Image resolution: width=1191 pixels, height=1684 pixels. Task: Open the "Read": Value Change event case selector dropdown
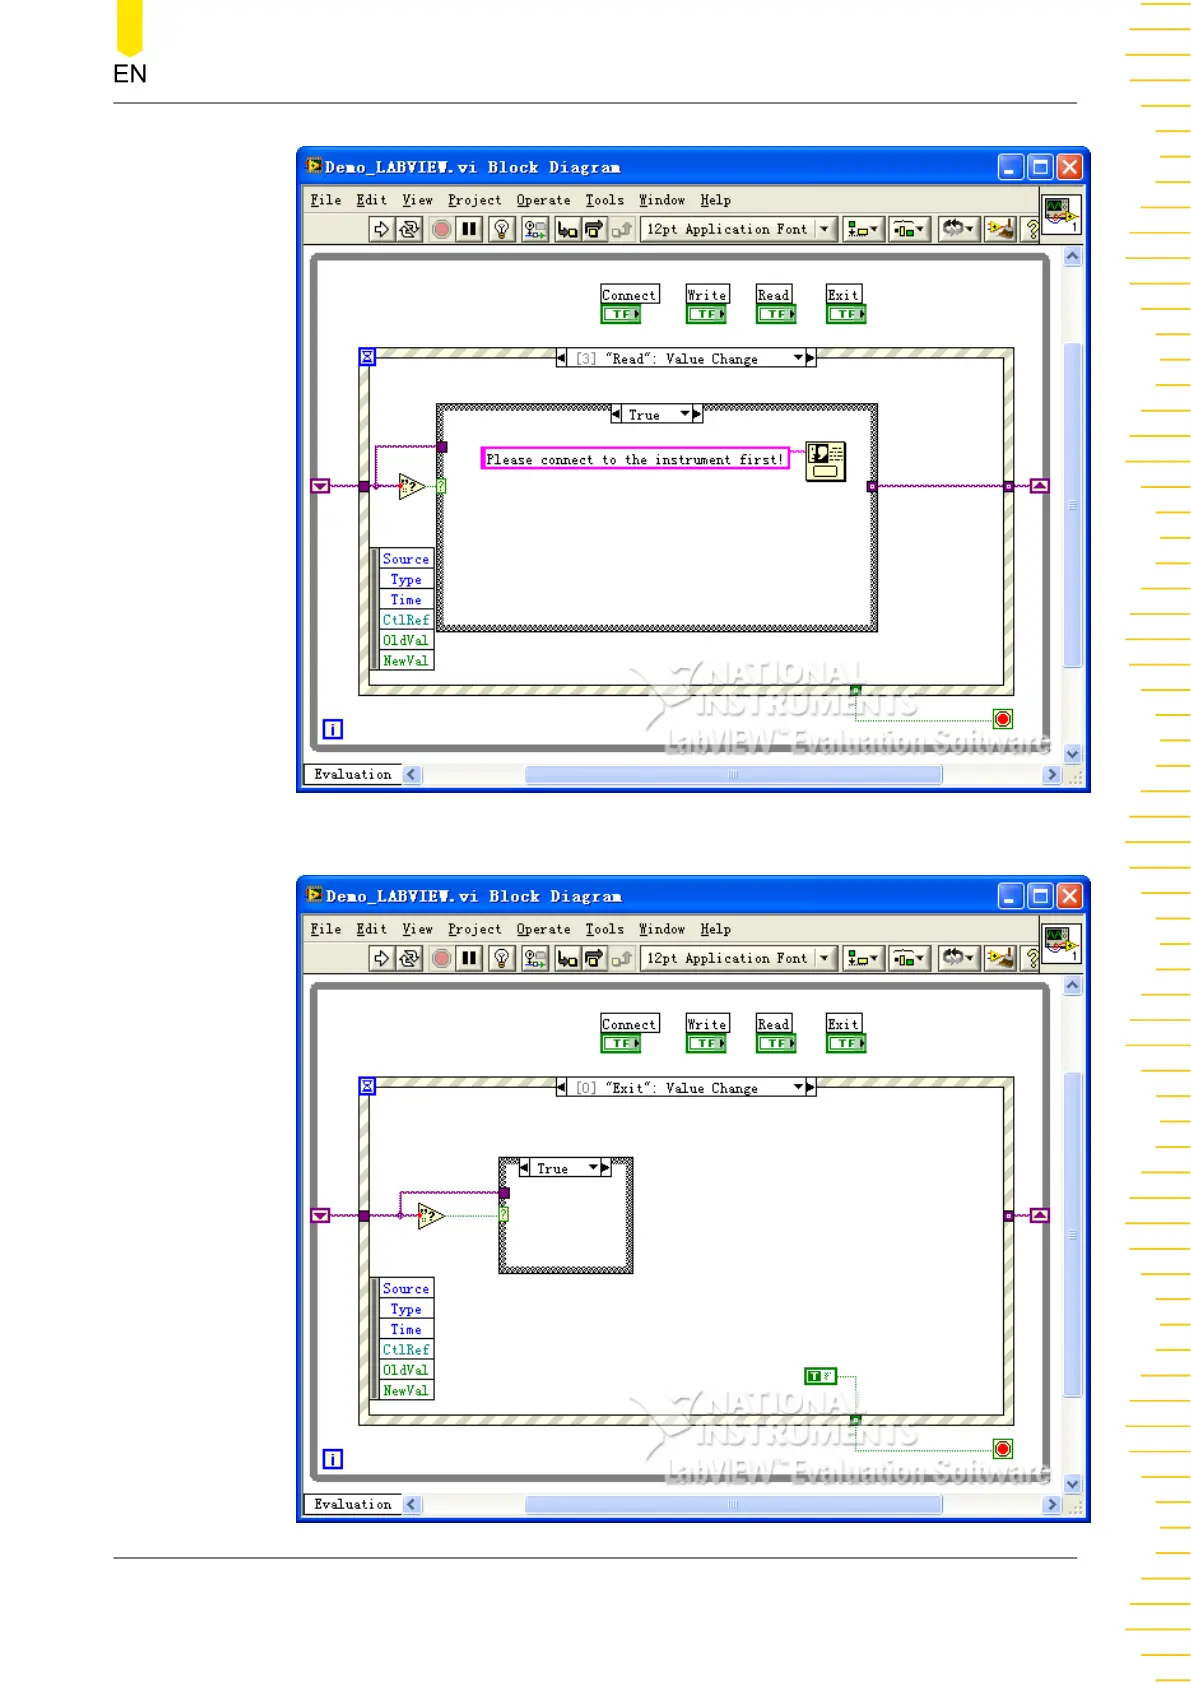[x=798, y=358]
